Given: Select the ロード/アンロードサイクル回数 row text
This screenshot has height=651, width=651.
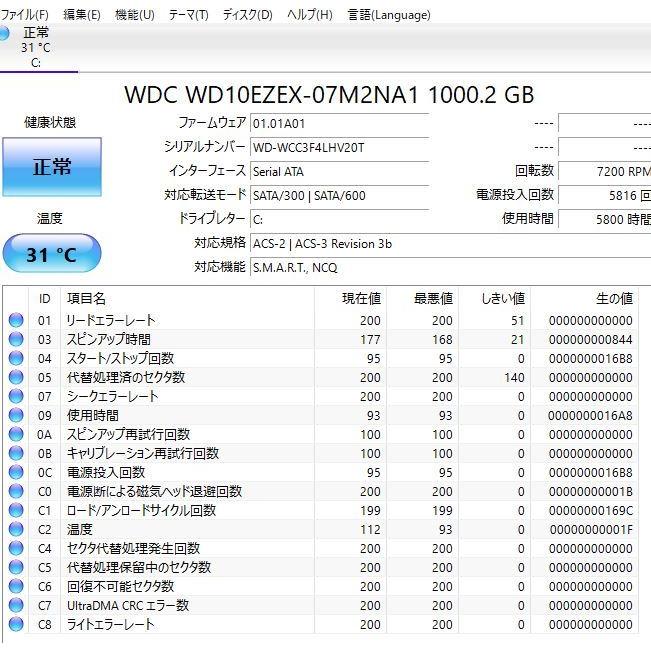Looking at the screenshot, I should click(142, 511).
